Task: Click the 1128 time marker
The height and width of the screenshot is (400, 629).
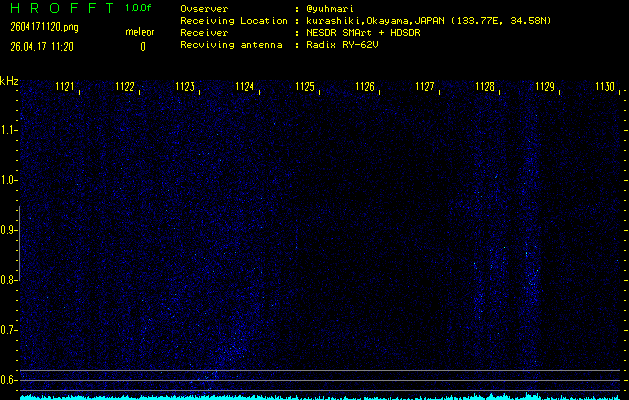Action: point(485,87)
